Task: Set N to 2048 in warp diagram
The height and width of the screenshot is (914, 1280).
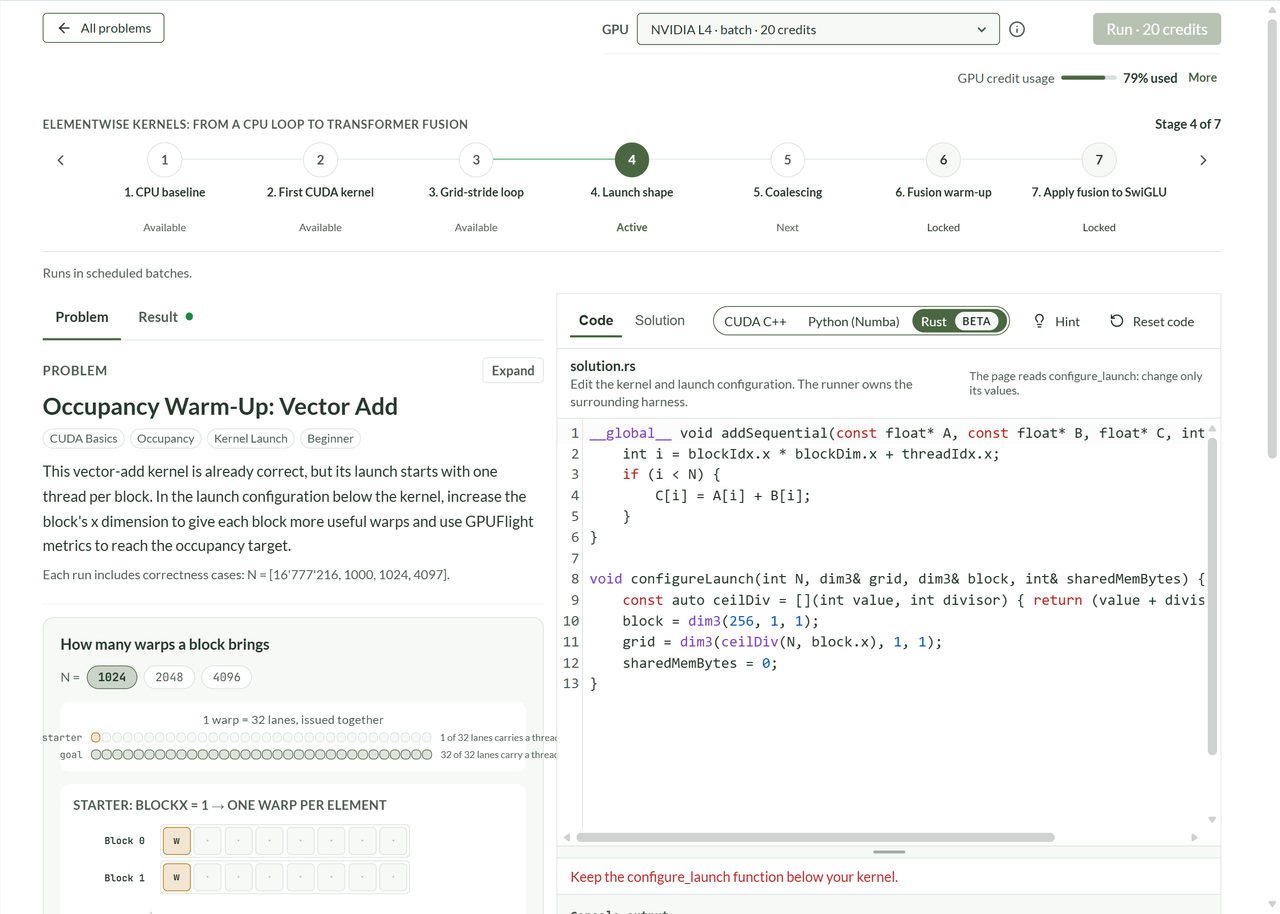Action: (169, 677)
